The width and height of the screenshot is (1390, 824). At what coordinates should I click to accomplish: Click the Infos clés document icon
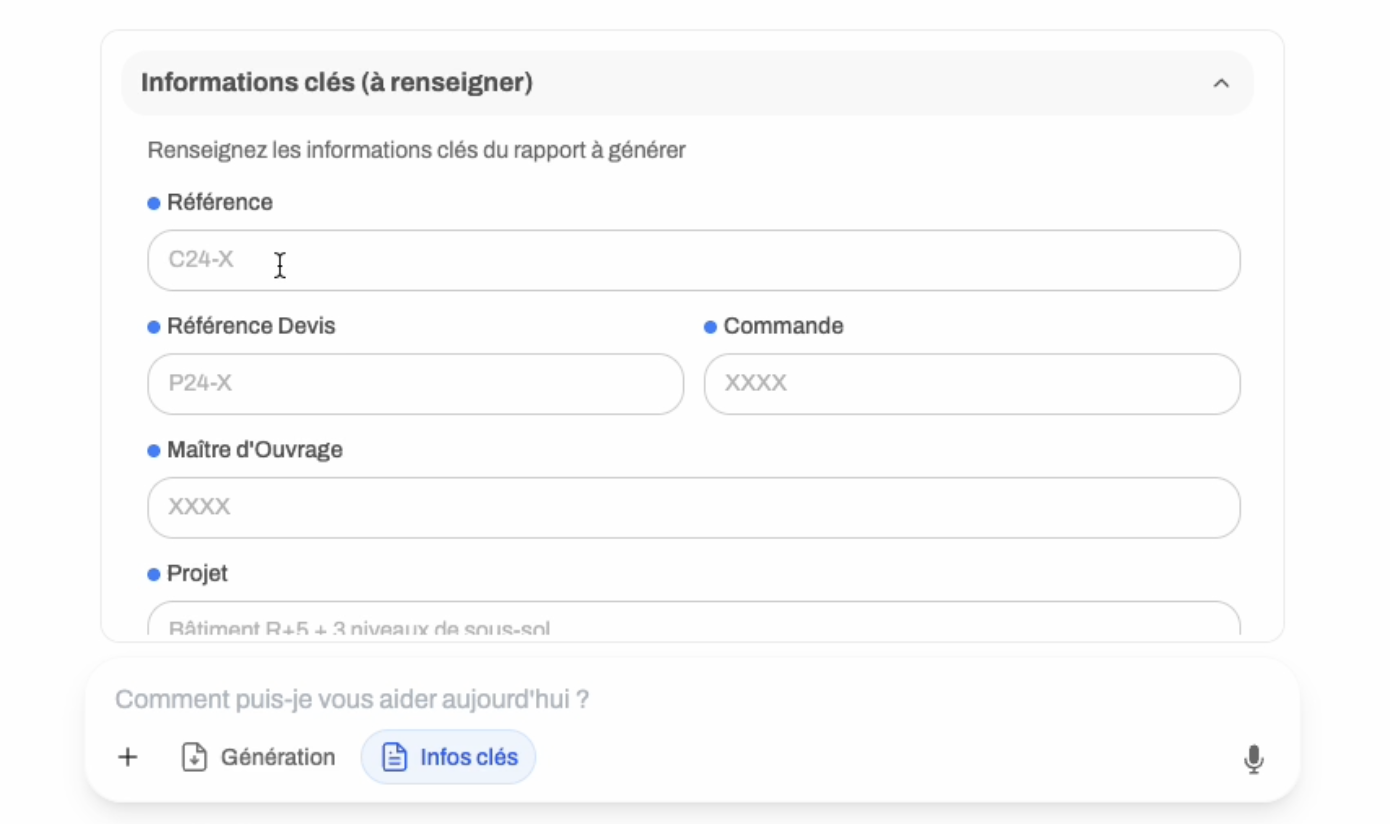[392, 757]
